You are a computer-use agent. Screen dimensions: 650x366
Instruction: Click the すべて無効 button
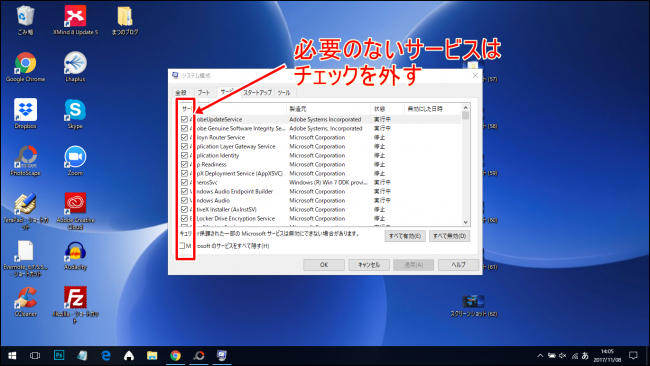tap(449, 236)
